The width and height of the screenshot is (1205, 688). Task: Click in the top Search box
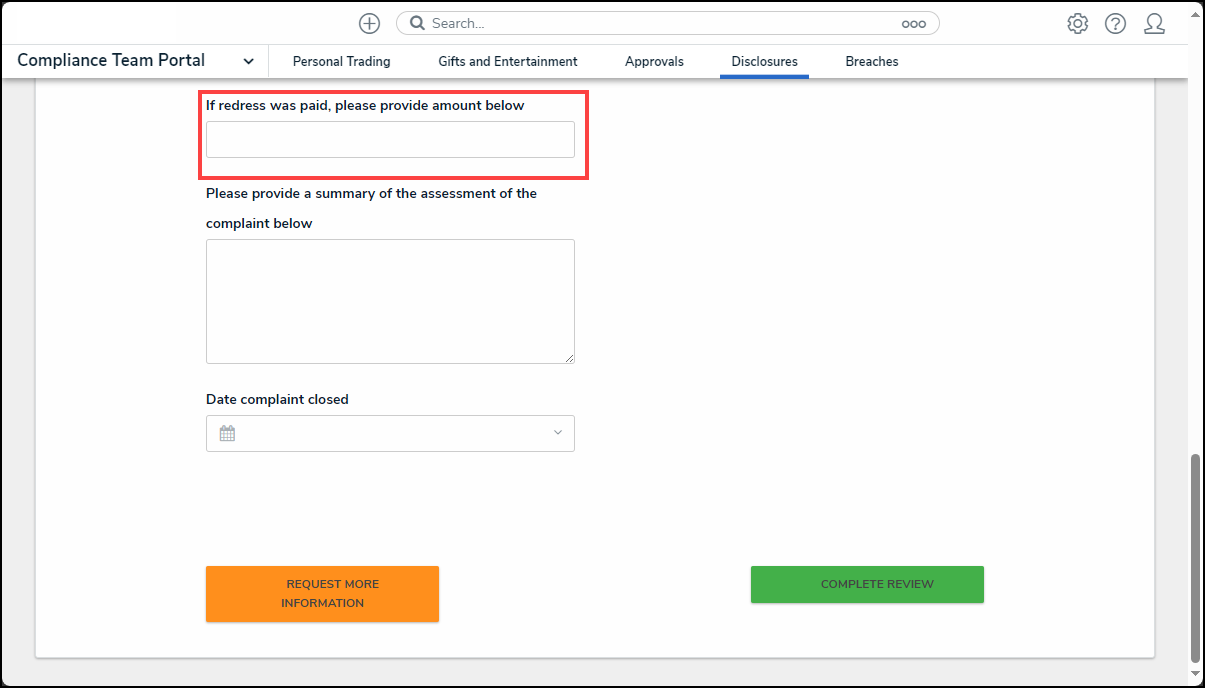point(660,23)
